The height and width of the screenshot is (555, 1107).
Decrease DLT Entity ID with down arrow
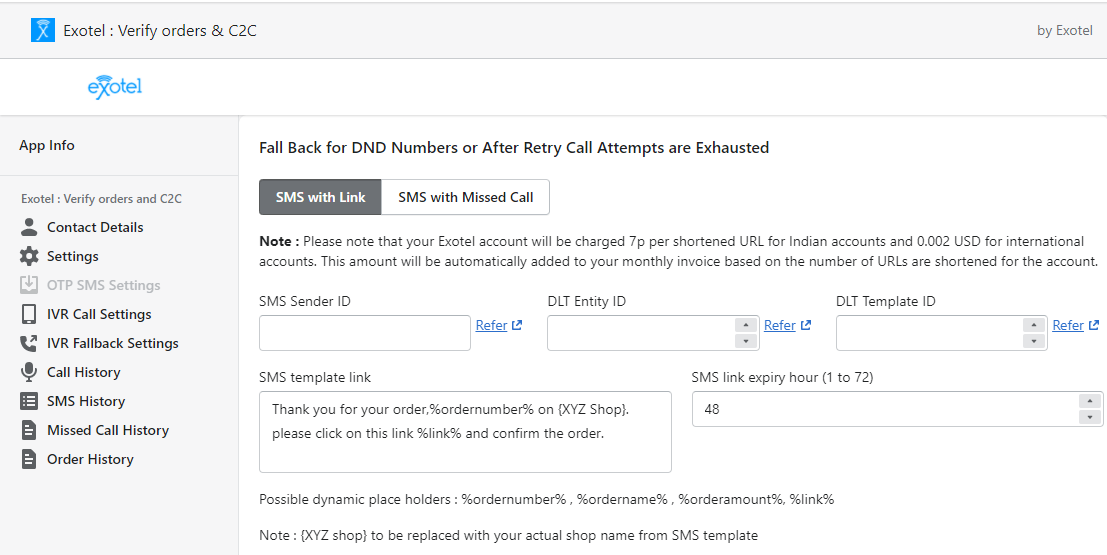pyautogui.click(x=746, y=341)
